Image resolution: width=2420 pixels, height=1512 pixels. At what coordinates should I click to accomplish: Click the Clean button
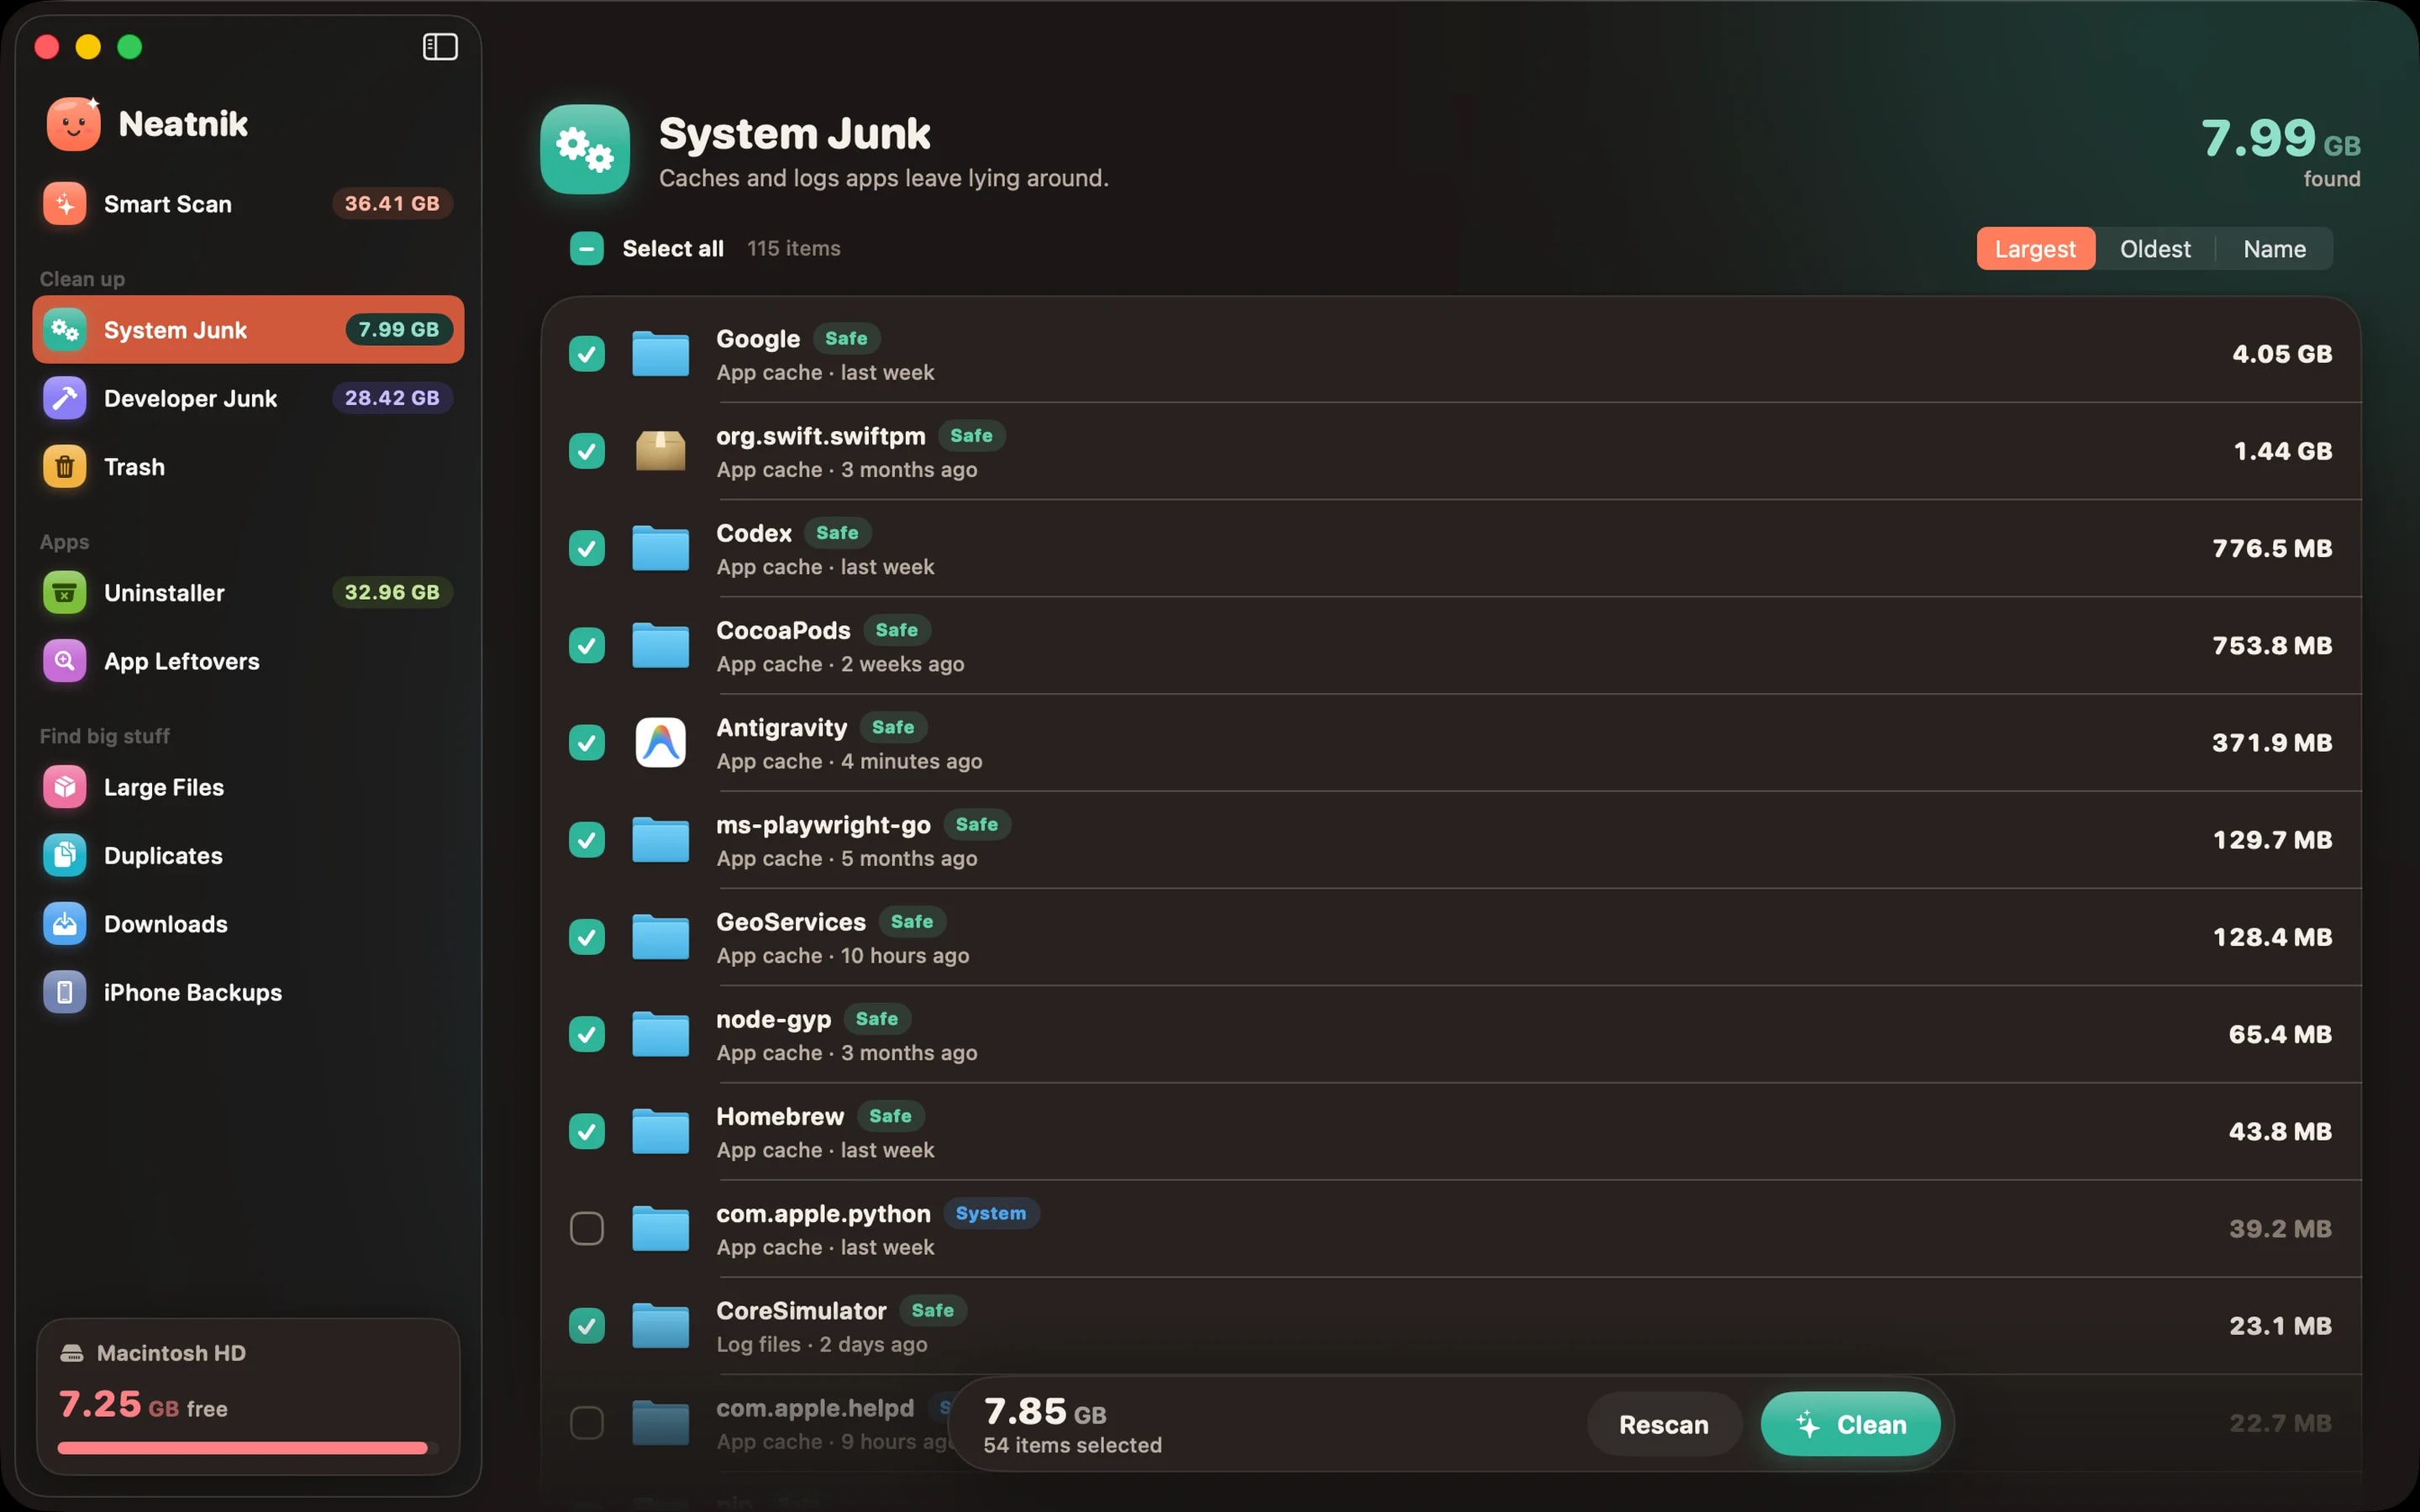click(x=1851, y=1424)
